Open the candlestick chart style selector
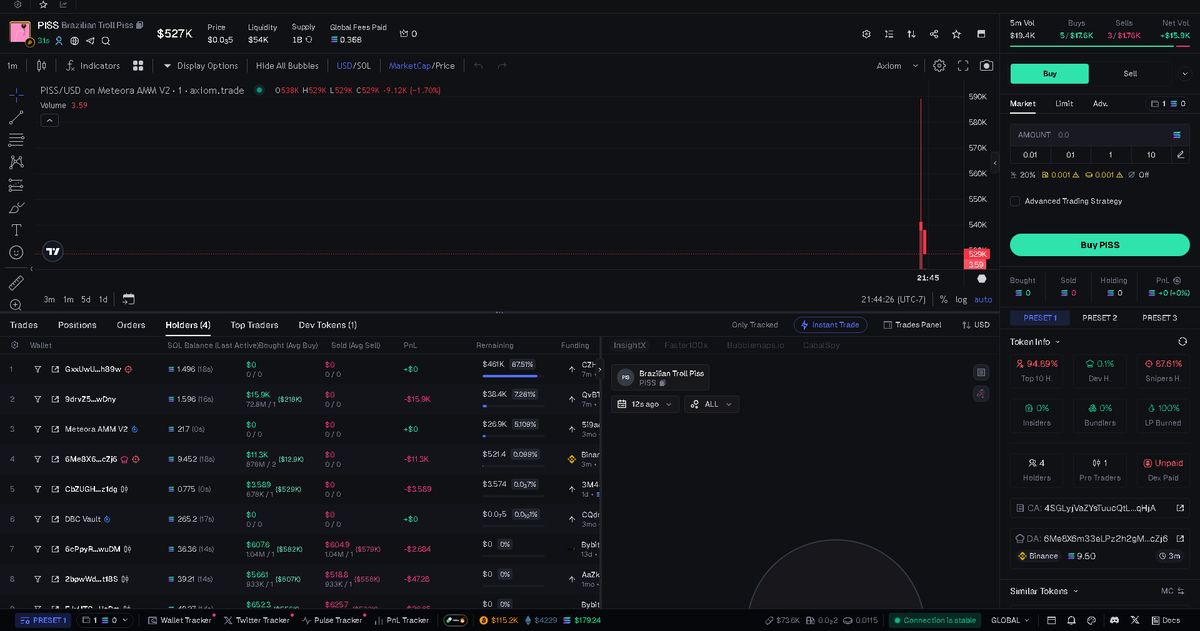Screen dimensions: 1200x631 pyautogui.click(x=41, y=66)
